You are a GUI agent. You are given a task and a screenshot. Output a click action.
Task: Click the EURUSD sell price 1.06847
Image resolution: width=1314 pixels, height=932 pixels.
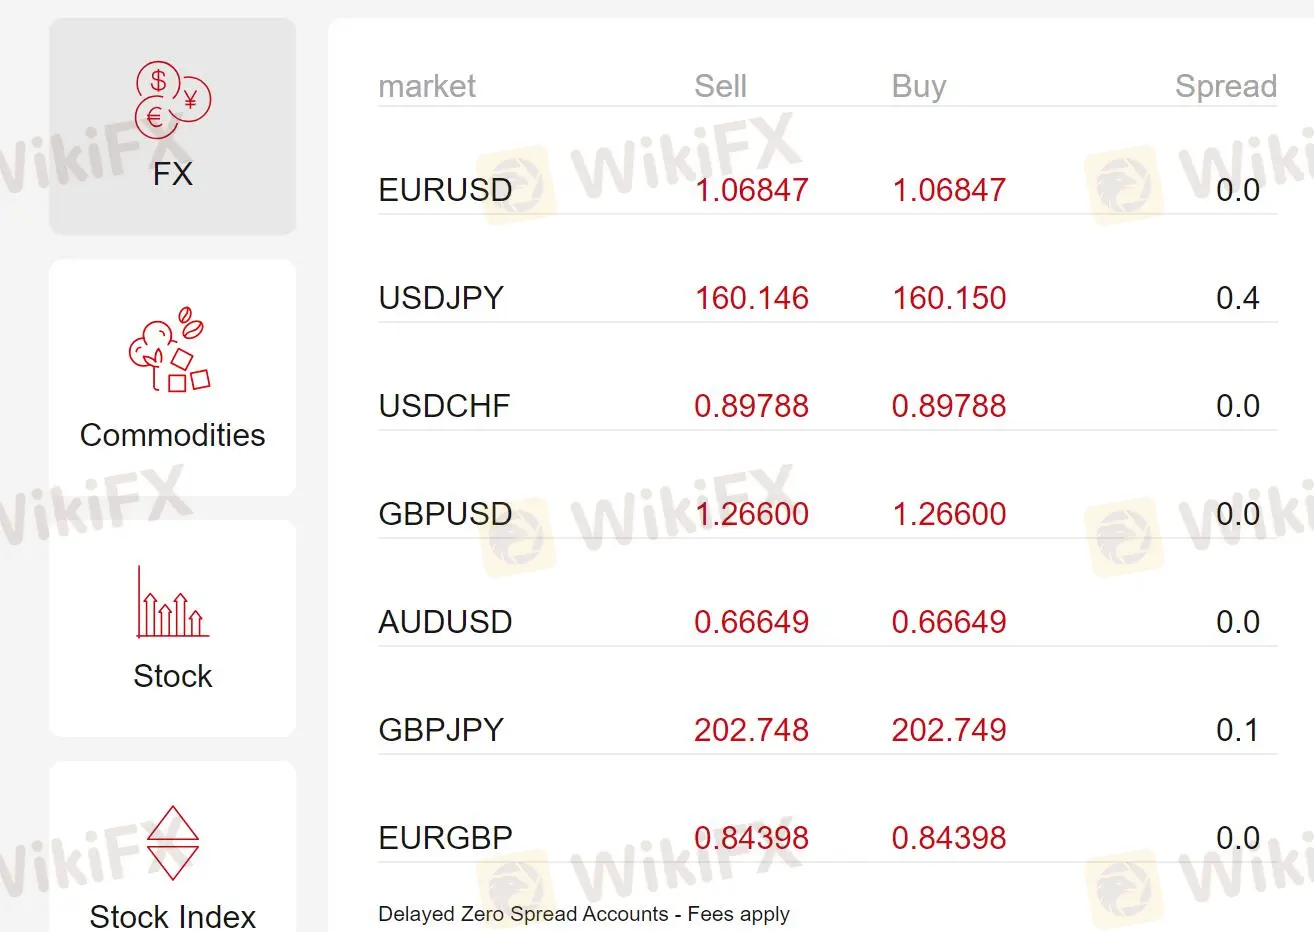click(751, 190)
